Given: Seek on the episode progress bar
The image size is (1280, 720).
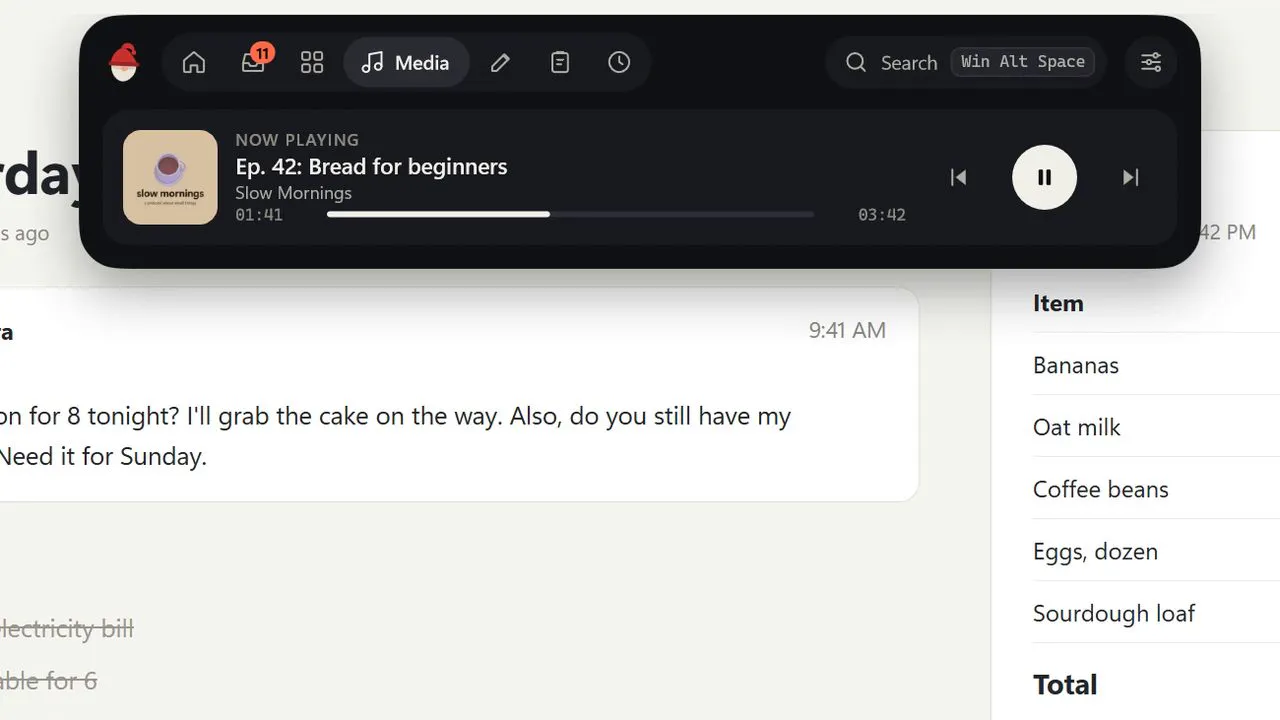Looking at the screenshot, I should tap(570, 214).
